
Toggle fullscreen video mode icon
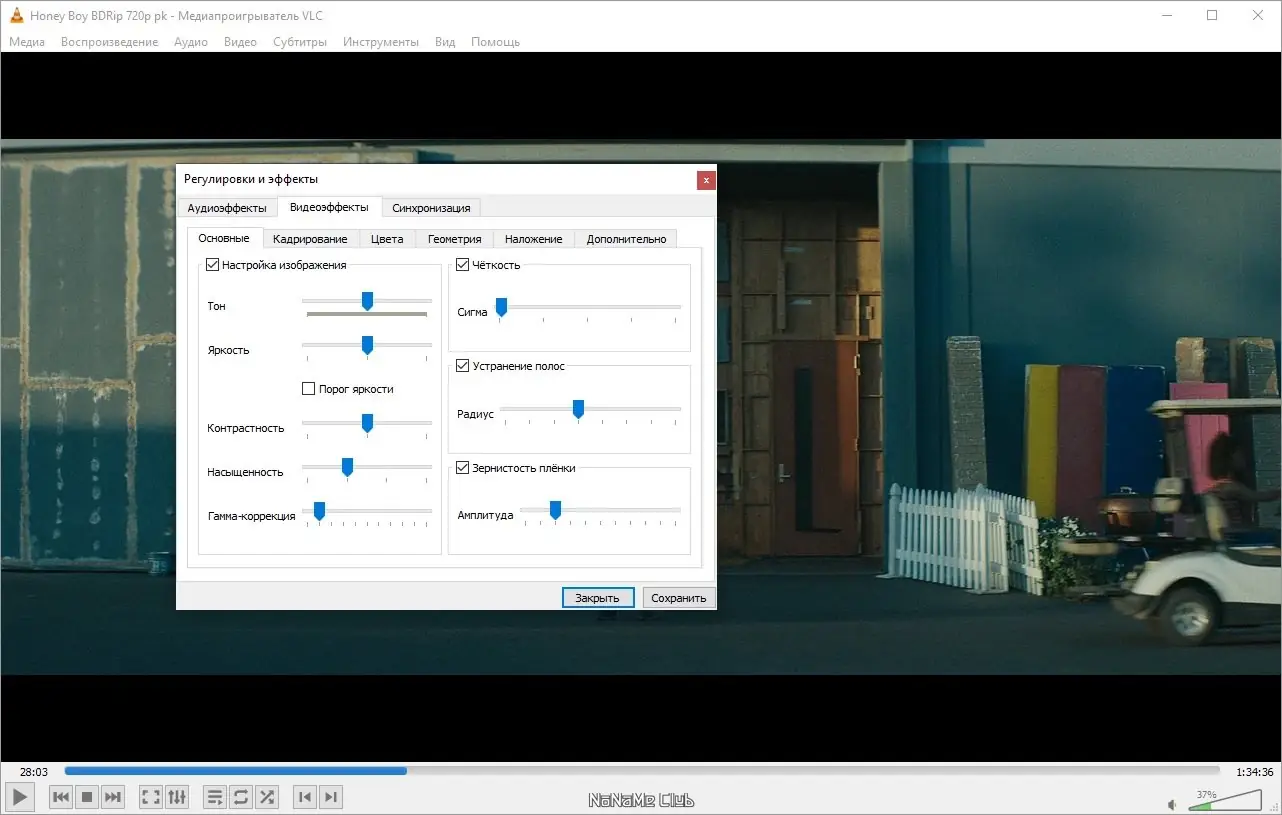[x=151, y=797]
